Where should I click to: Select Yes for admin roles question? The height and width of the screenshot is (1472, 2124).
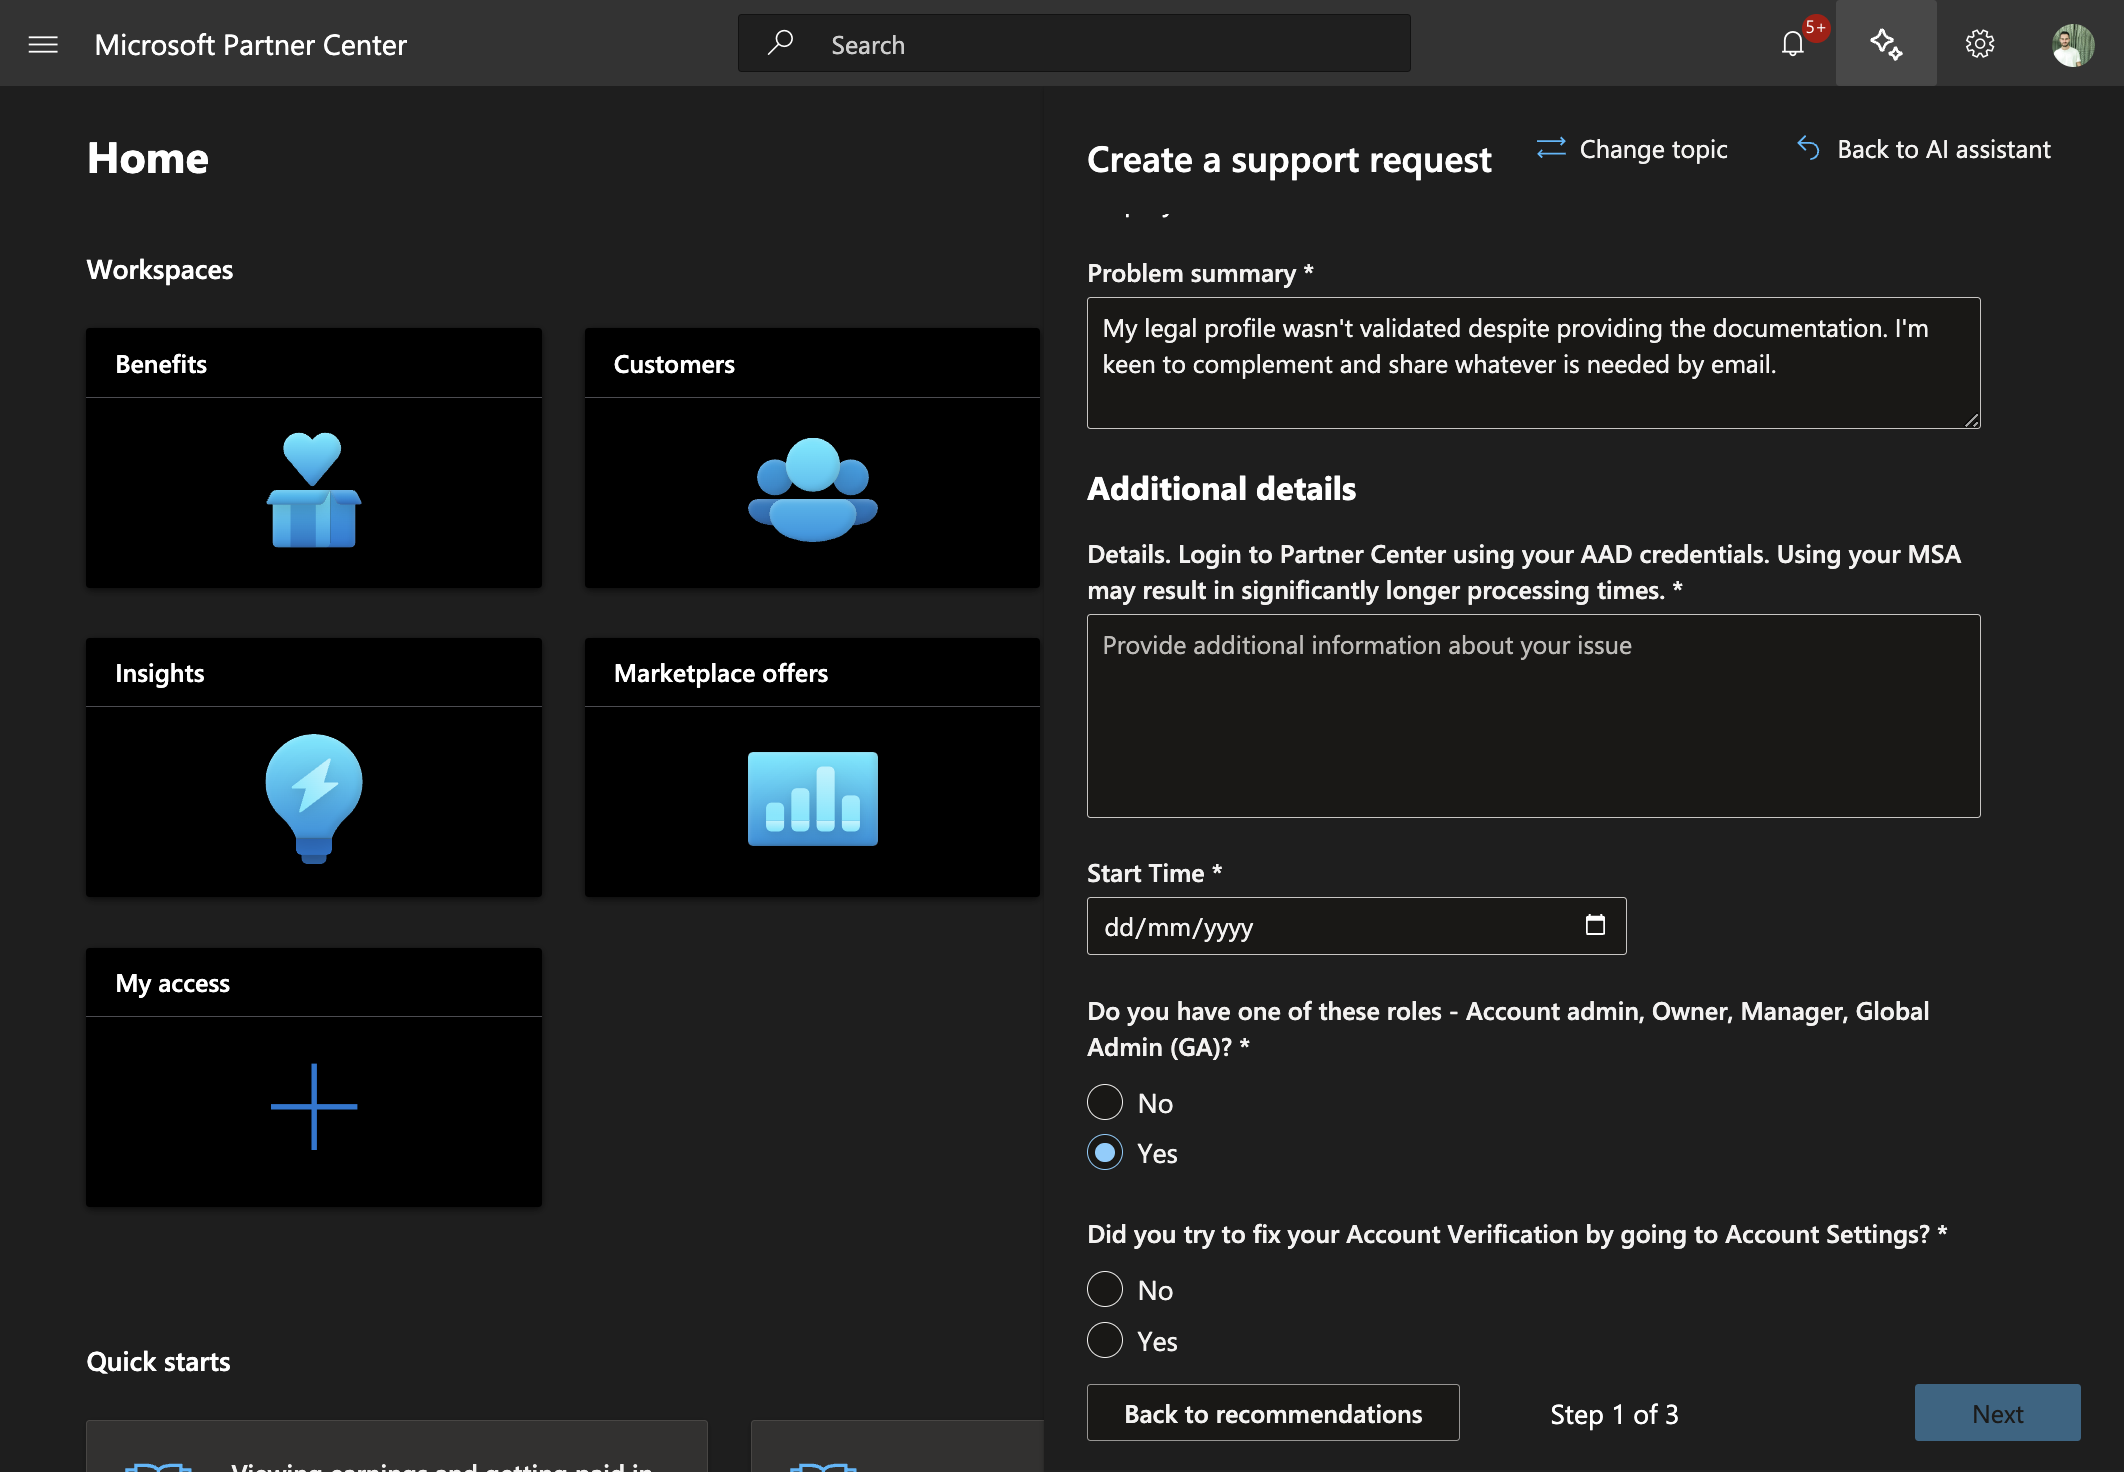point(1105,1153)
